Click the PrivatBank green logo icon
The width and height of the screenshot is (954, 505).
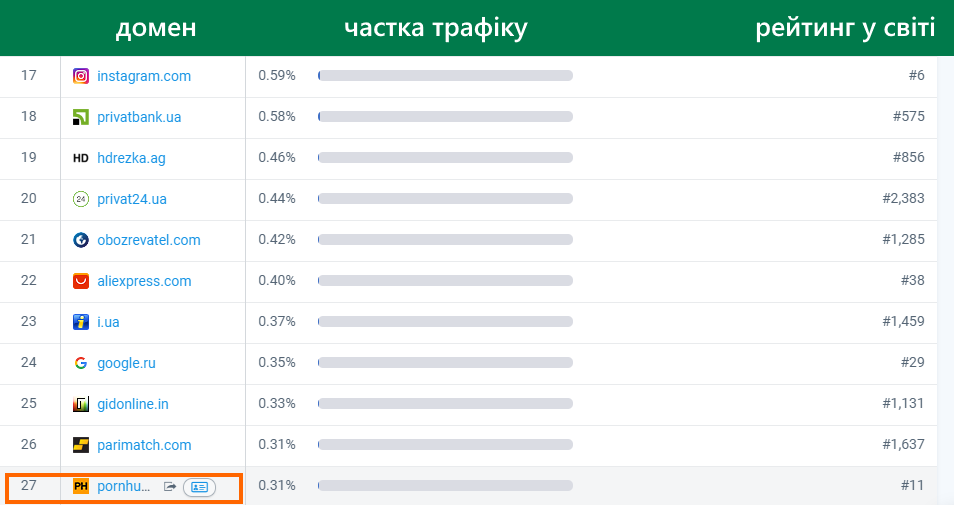tap(81, 117)
